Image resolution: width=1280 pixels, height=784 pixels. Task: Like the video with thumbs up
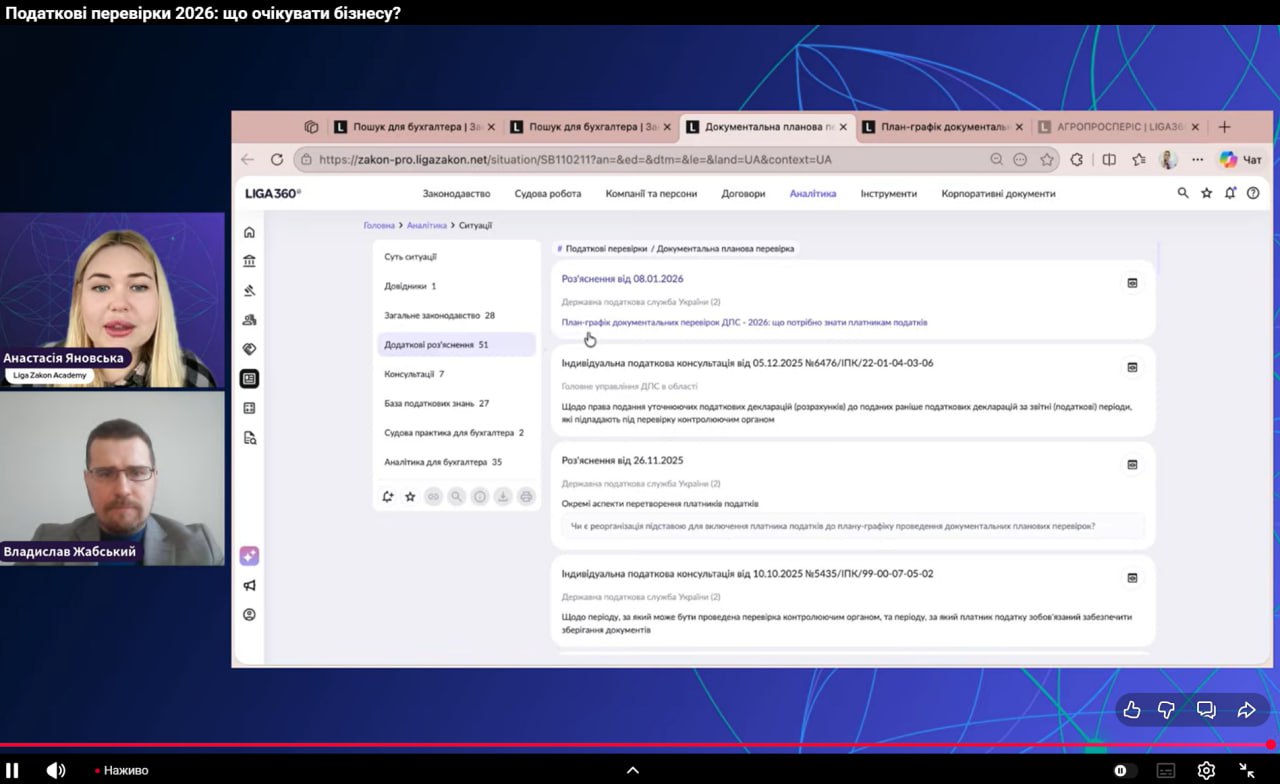[x=1132, y=710]
